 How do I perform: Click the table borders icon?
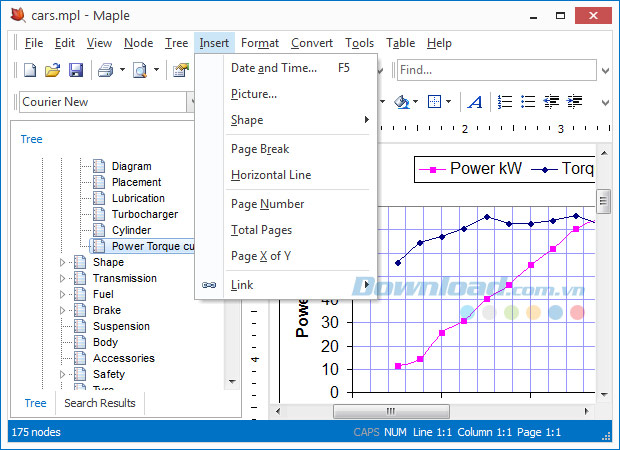click(434, 102)
